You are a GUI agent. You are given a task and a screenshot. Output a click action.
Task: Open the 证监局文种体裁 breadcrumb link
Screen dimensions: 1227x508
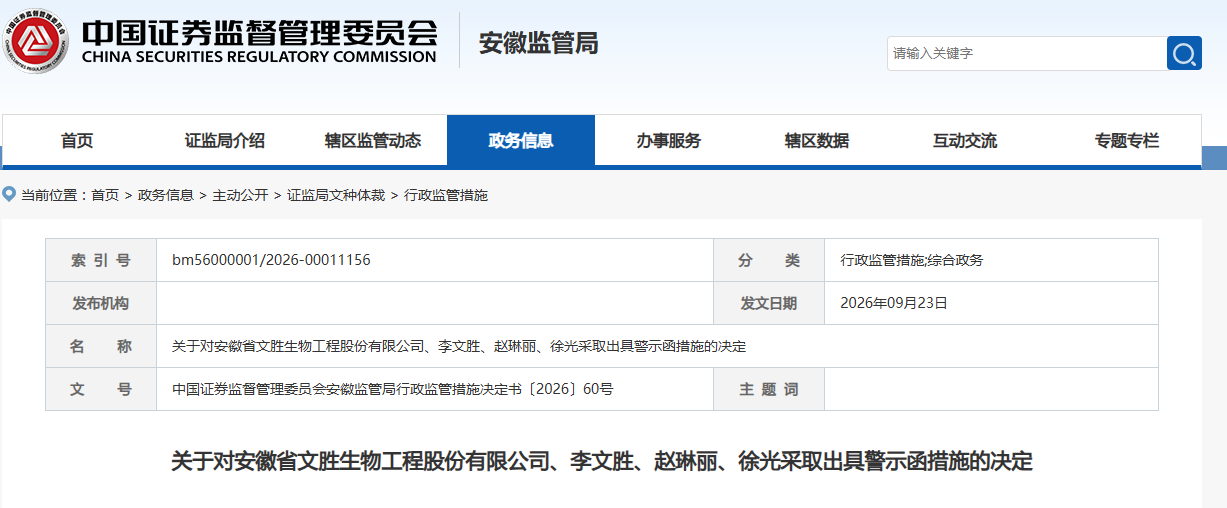tap(336, 195)
